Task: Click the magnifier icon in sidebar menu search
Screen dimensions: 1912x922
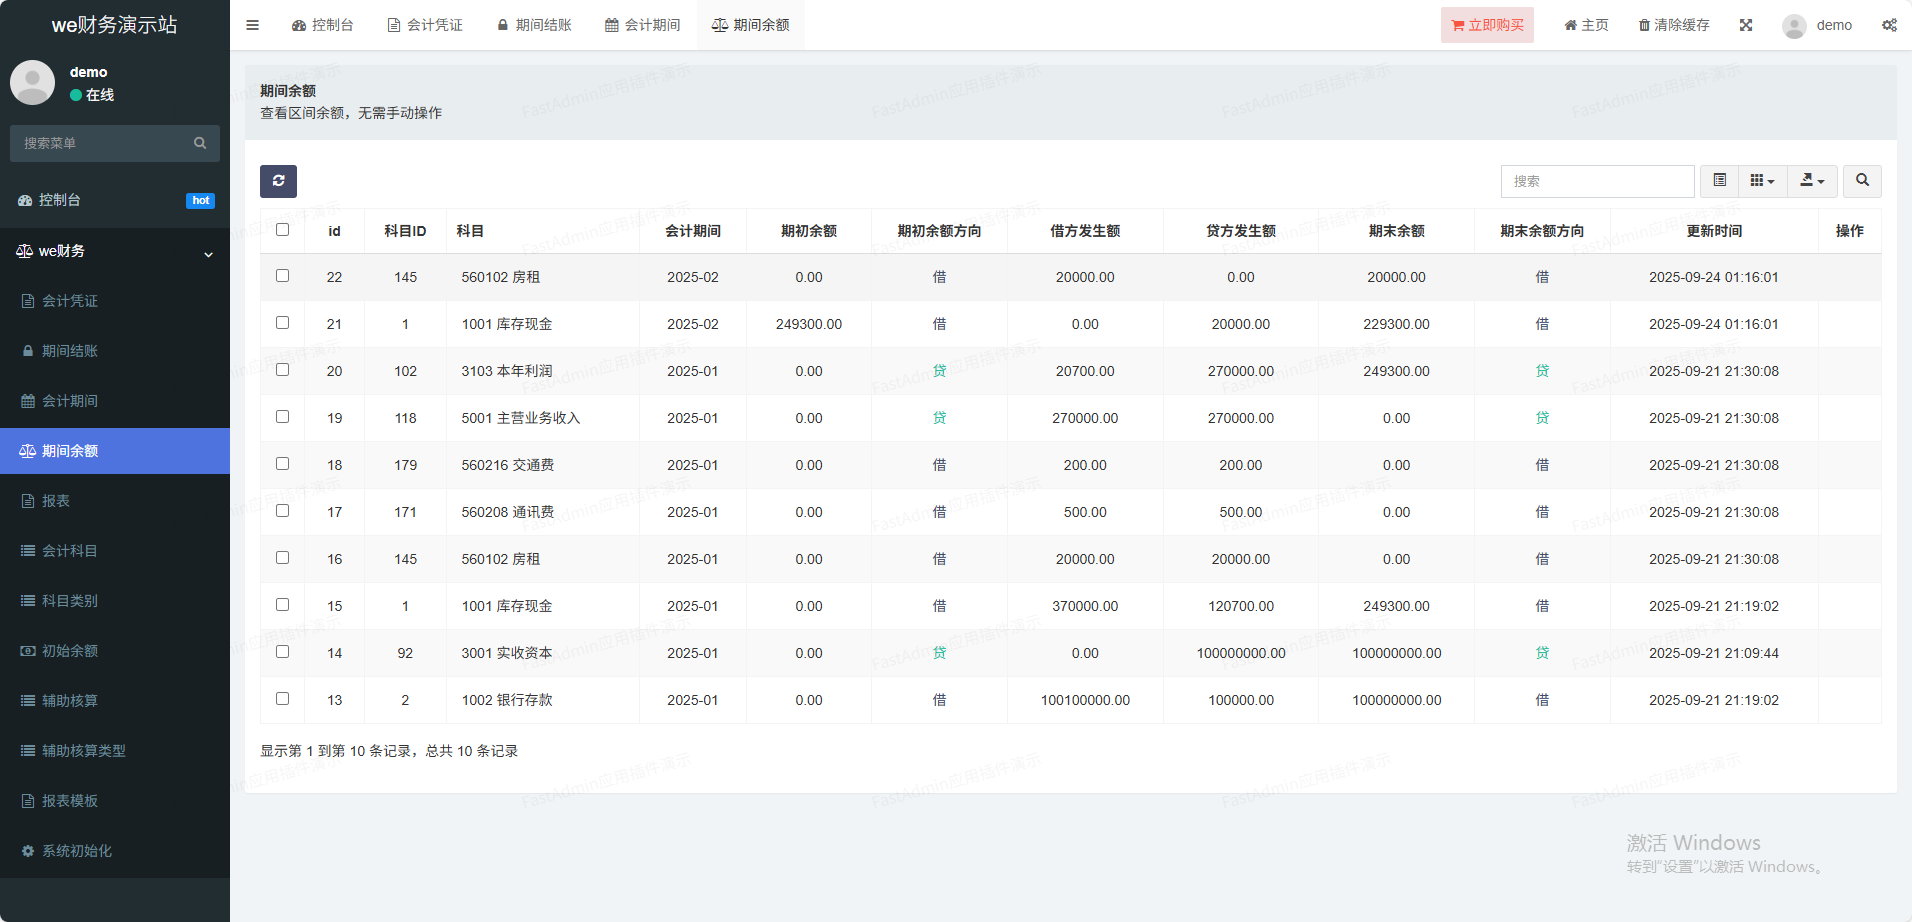Action: pos(200,143)
